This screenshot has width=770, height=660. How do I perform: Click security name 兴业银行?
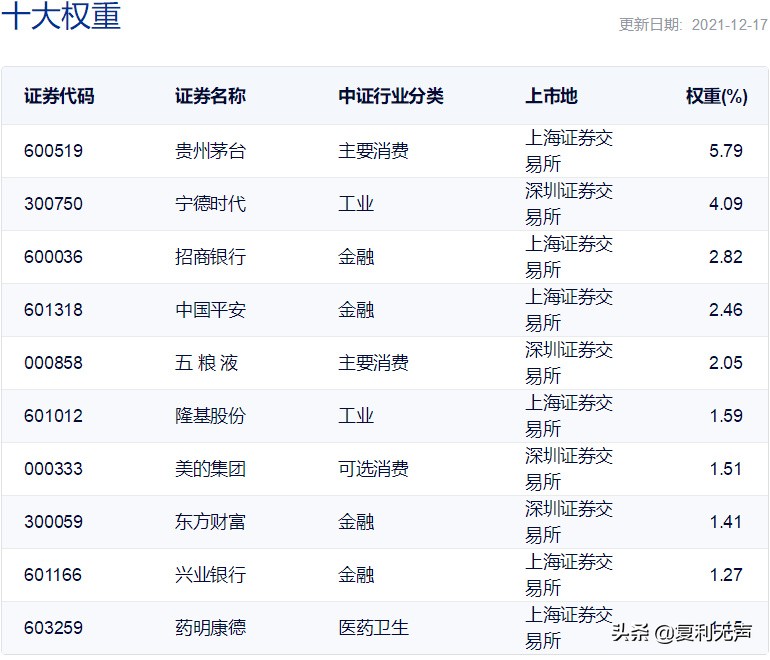210,575
